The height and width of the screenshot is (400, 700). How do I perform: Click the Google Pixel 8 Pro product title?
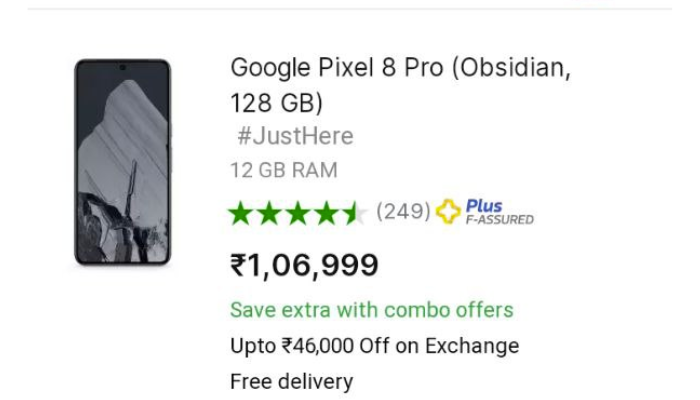tap(400, 85)
